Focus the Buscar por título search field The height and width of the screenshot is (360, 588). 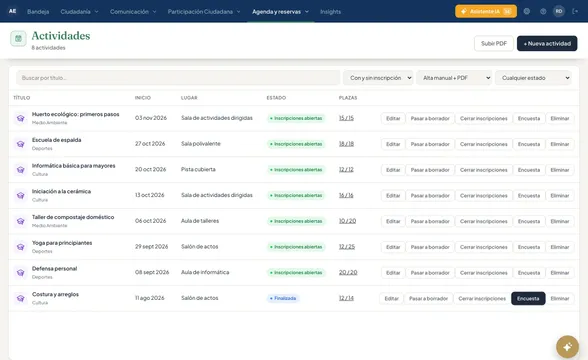(x=178, y=78)
